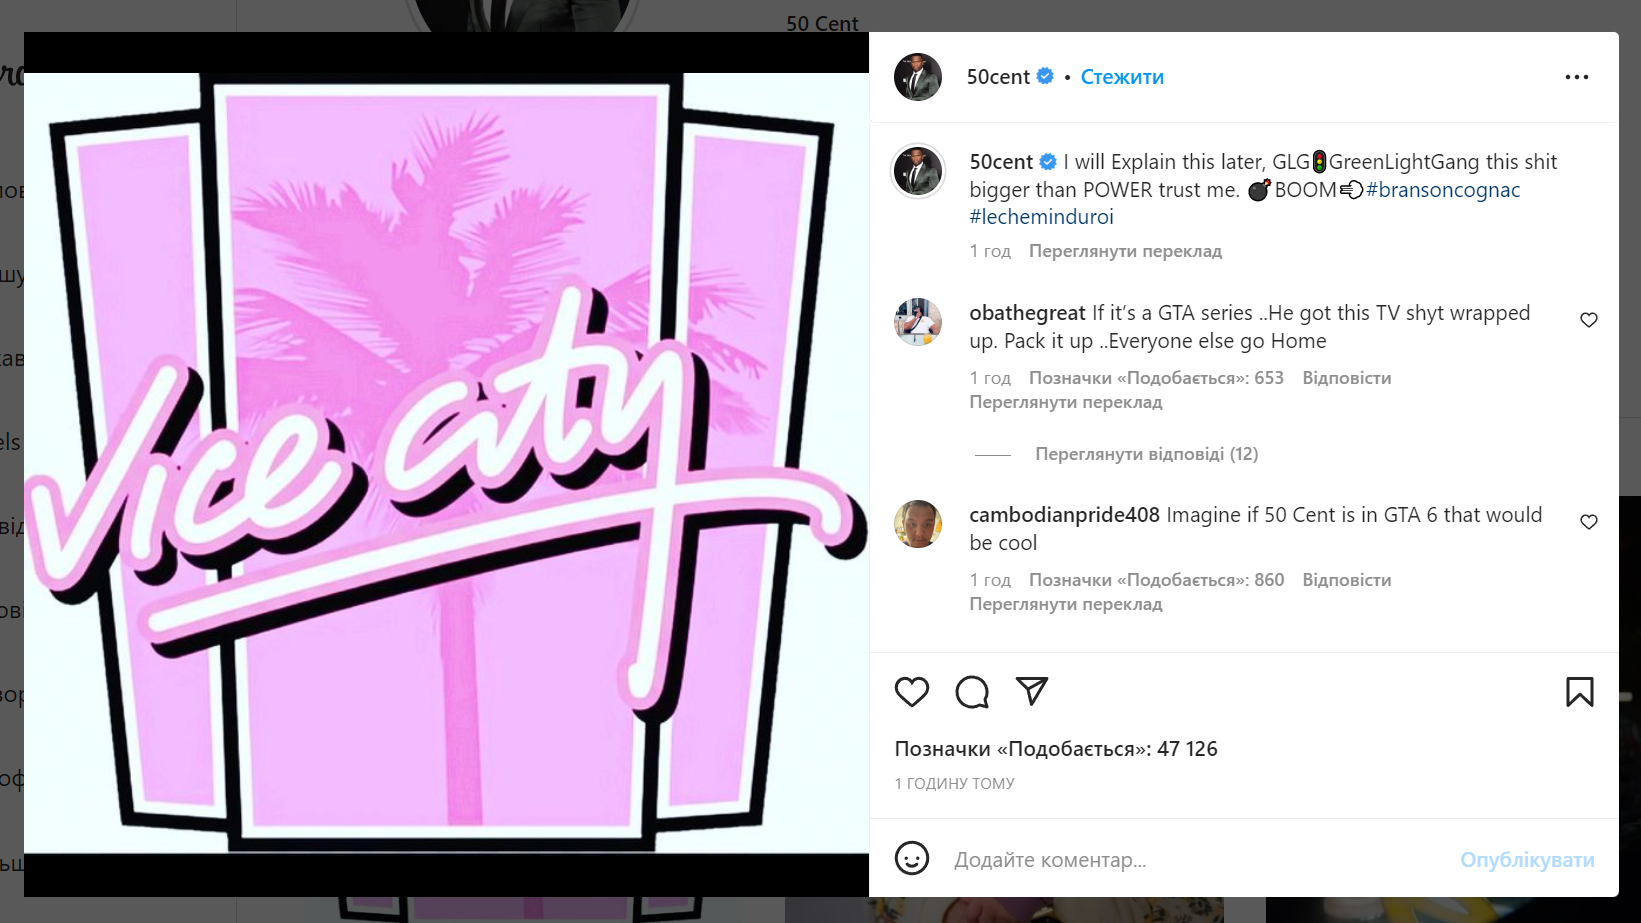Open the three-dot more options menu
Image resolution: width=1641 pixels, height=923 pixels.
[1576, 77]
